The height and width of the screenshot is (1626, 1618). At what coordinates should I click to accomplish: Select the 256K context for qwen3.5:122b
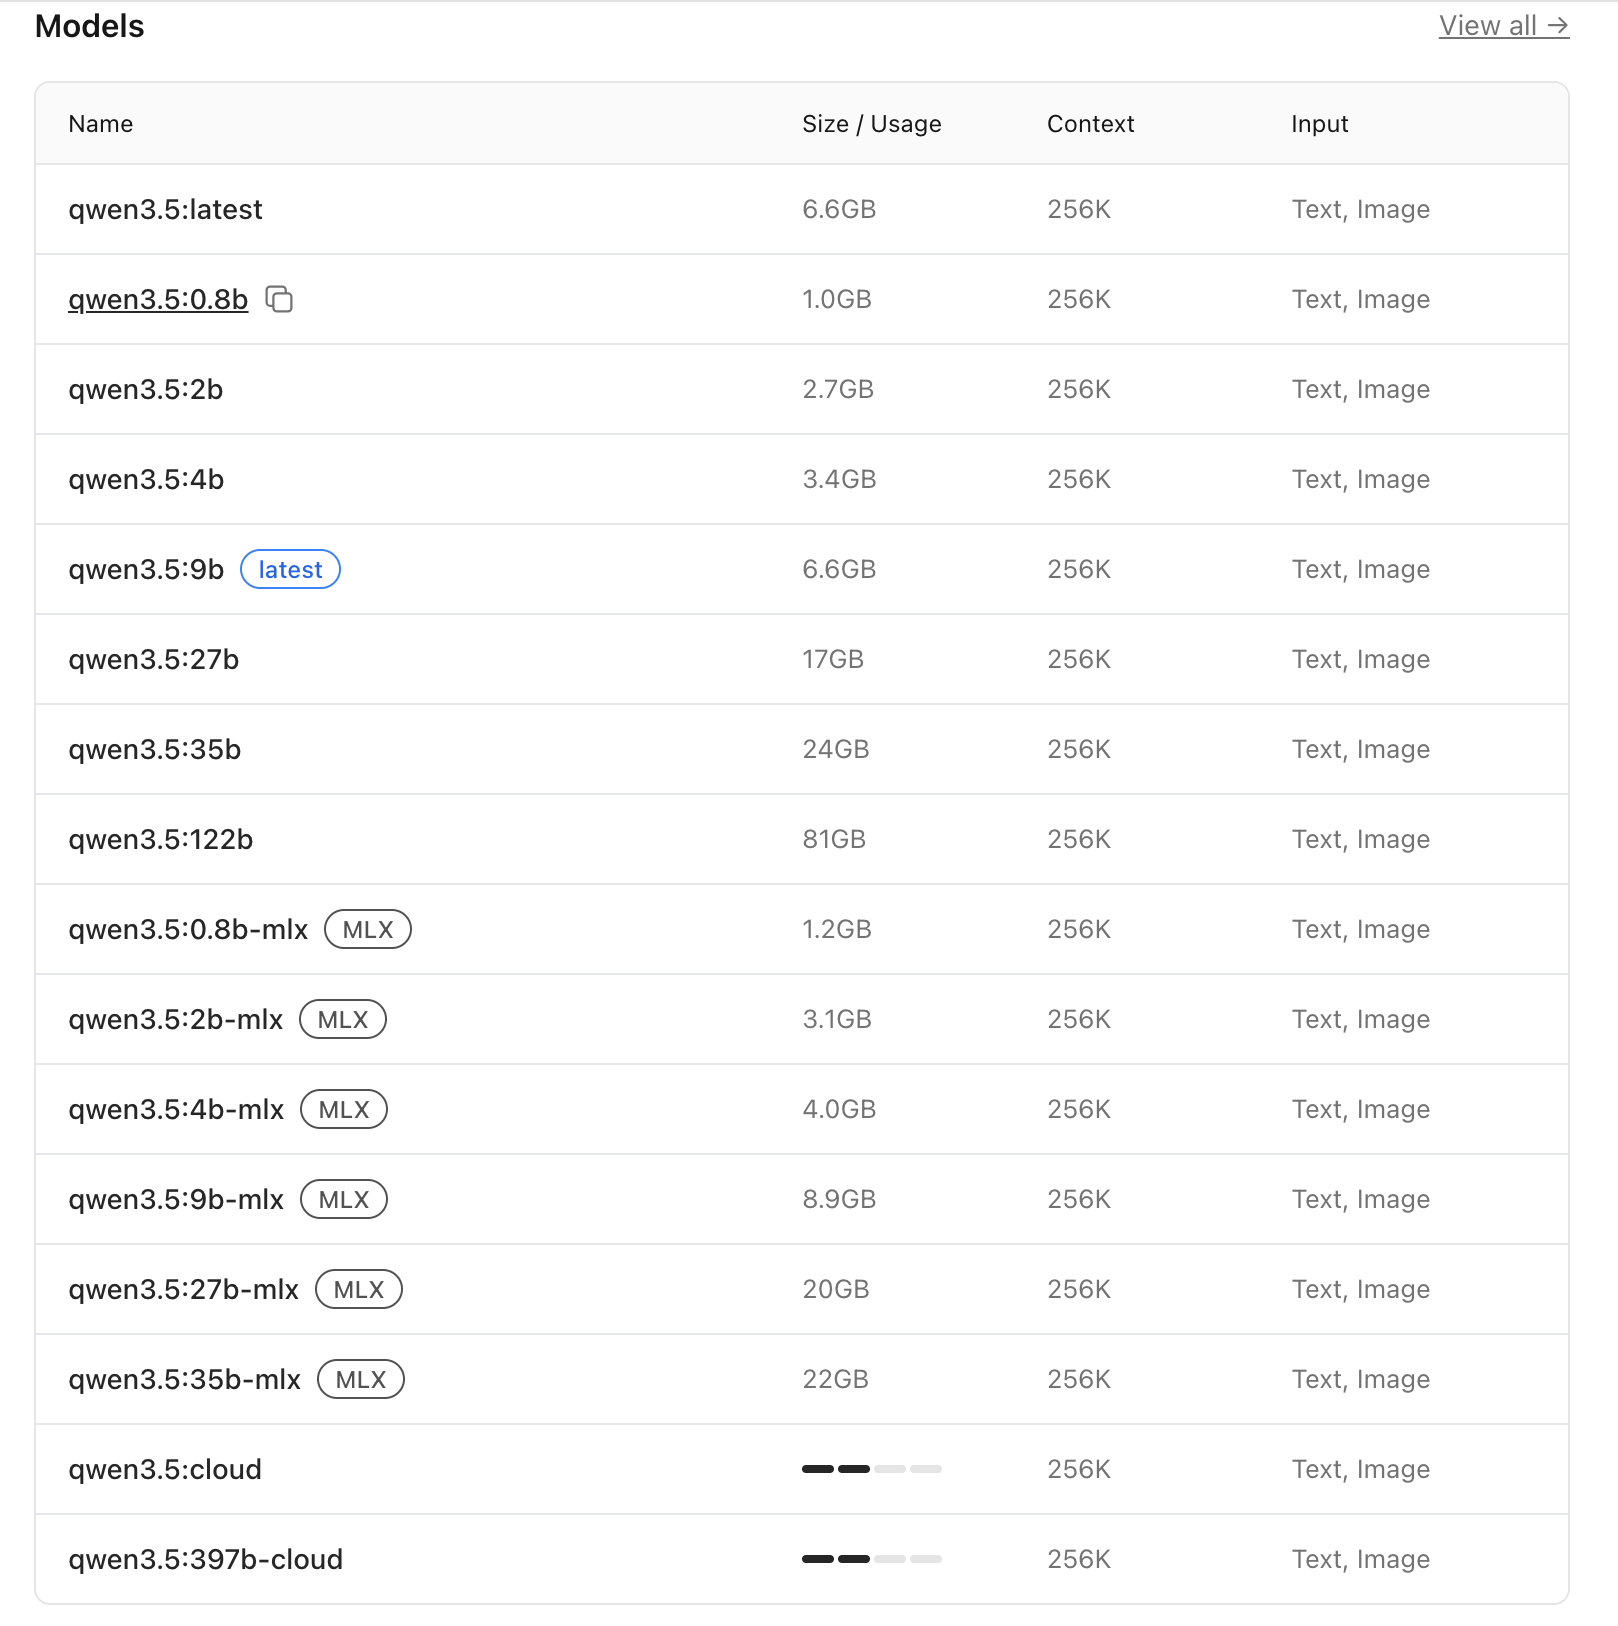[x=1079, y=839]
